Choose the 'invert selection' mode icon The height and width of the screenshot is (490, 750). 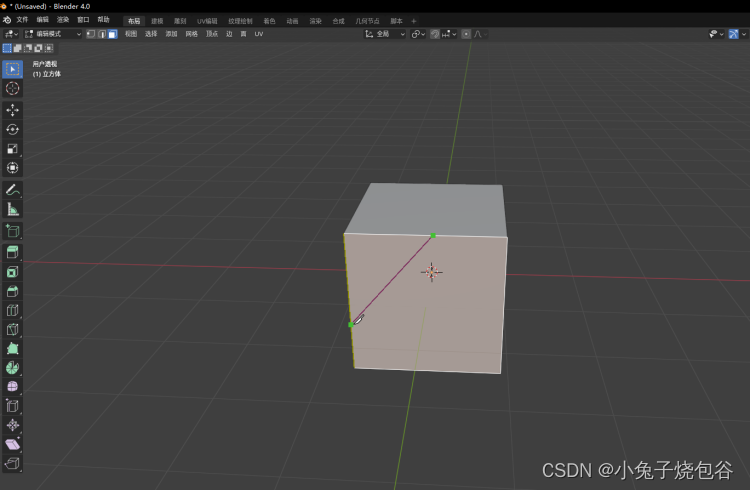point(38,48)
